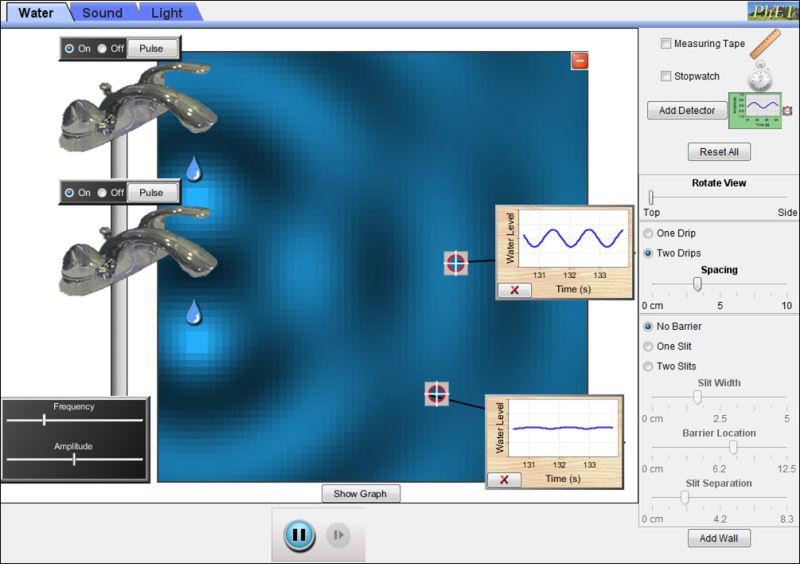This screenshot has width=800, height=564.
Task: Close the upper water level chart
Action: click(514, 290)
